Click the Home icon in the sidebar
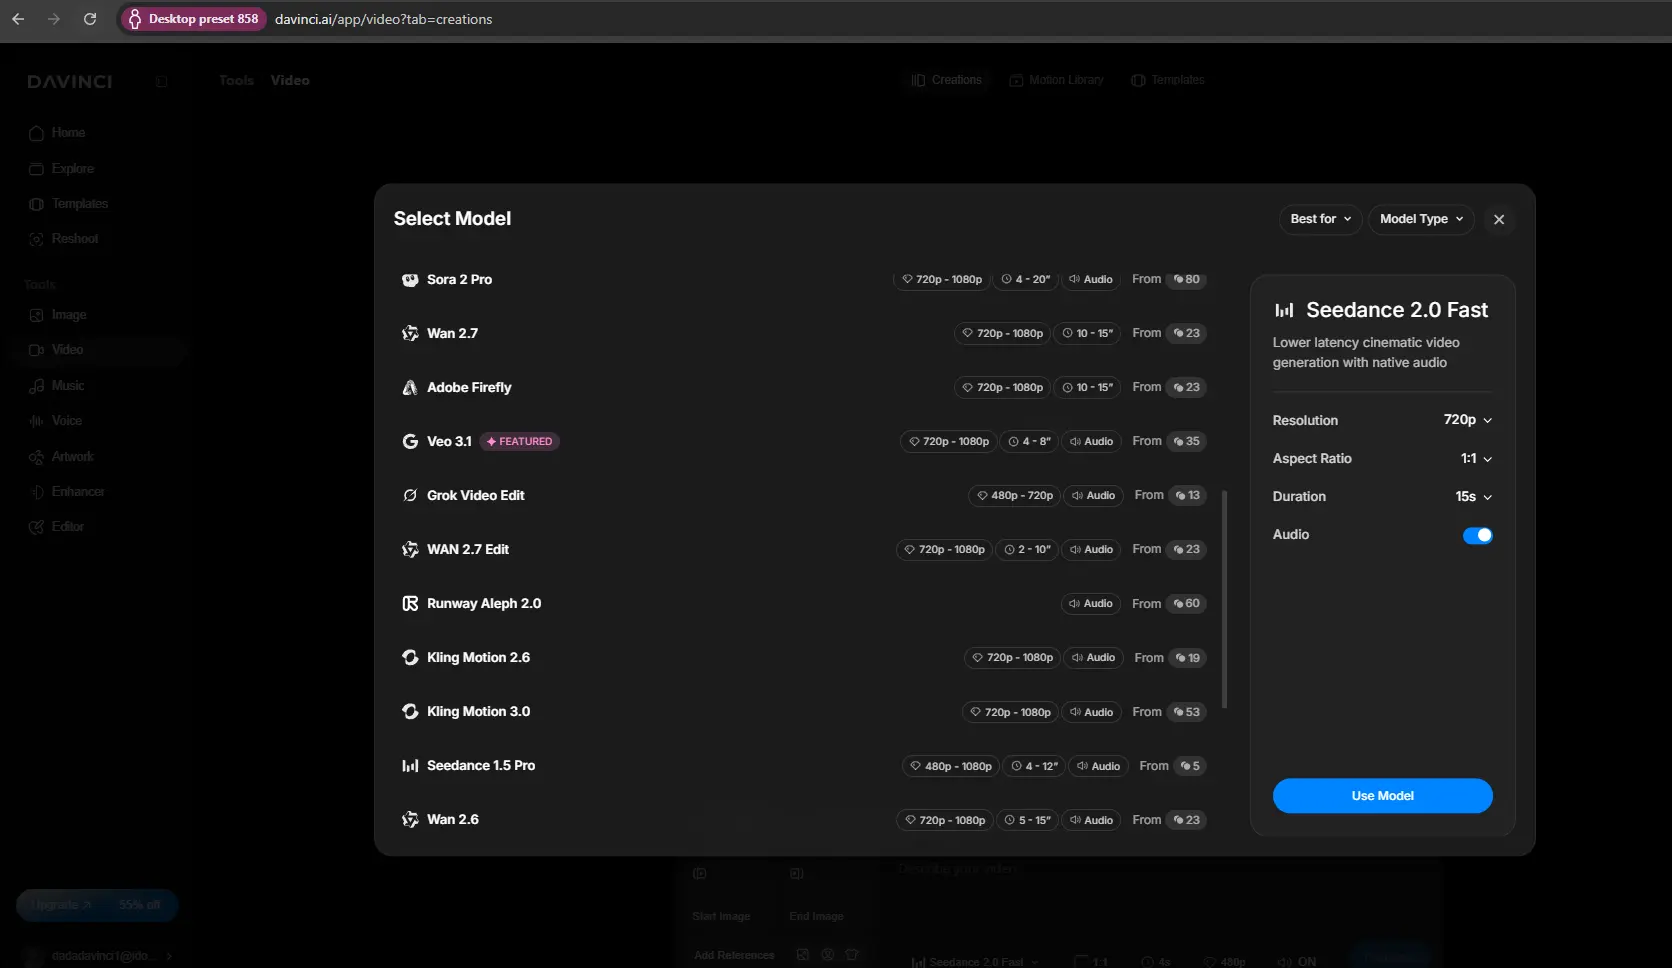Viewport: 1672px width, 968px height. pyautogui.click(x=37, y=133)
